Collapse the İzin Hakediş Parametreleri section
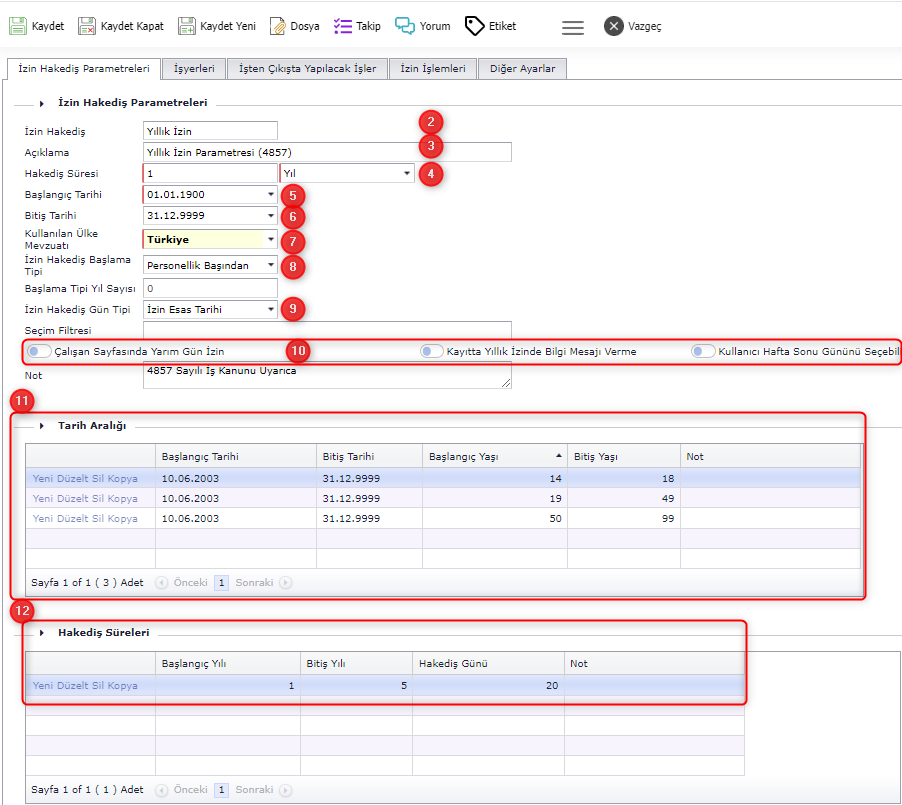The height and width of the screenshot is (805, 902). point(41,104)
